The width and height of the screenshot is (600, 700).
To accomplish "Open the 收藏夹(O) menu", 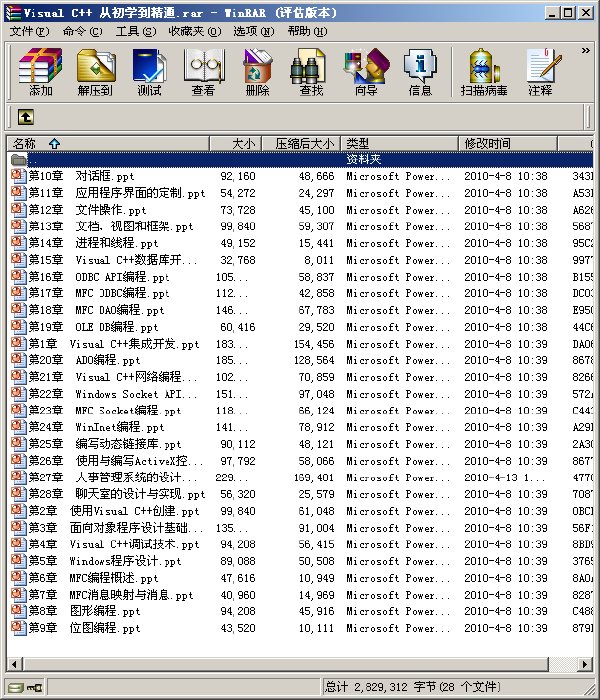I will click(195, 32).
